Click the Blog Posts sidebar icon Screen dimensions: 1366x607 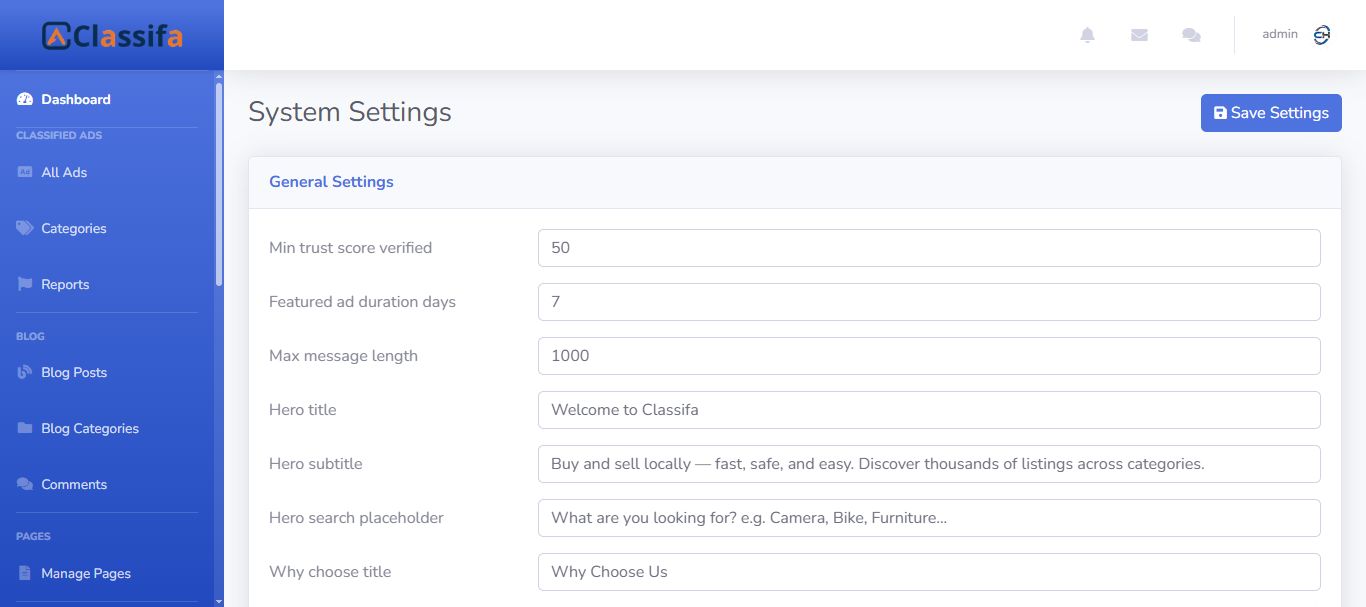tap(25, 372)
